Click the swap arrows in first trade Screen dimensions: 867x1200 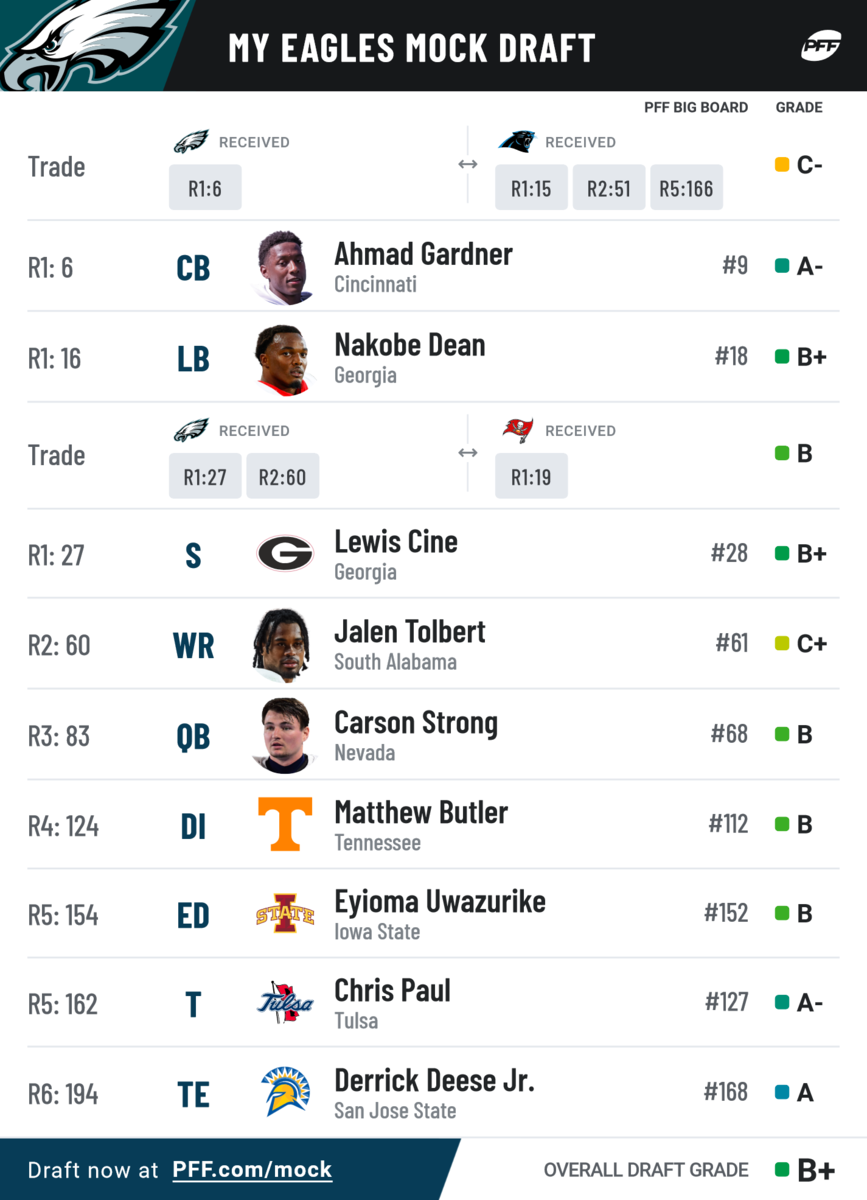[x=467, y=165]
